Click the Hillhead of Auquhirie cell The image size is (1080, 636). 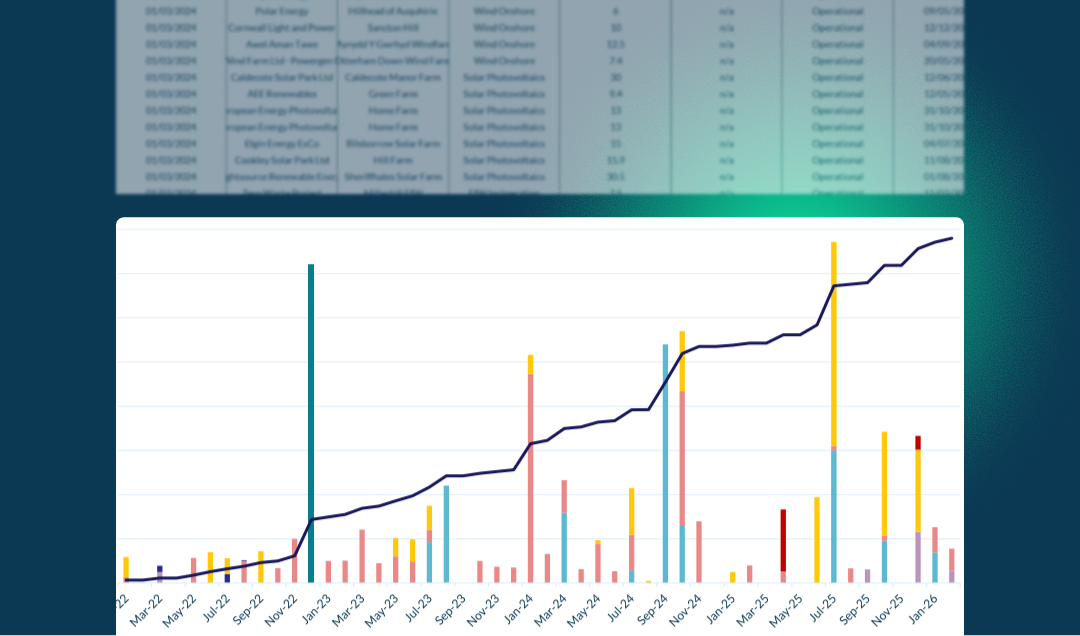pos(393,11)
